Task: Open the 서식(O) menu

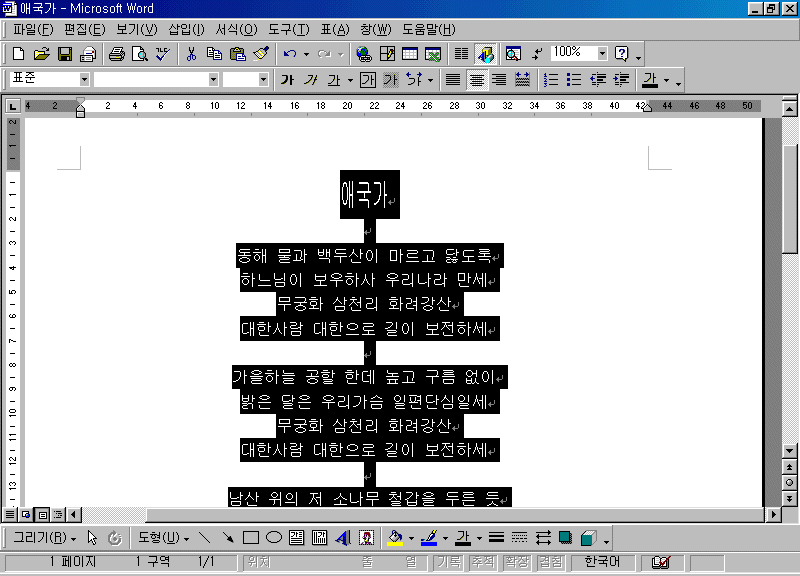Action: click(x=236, y=30)
